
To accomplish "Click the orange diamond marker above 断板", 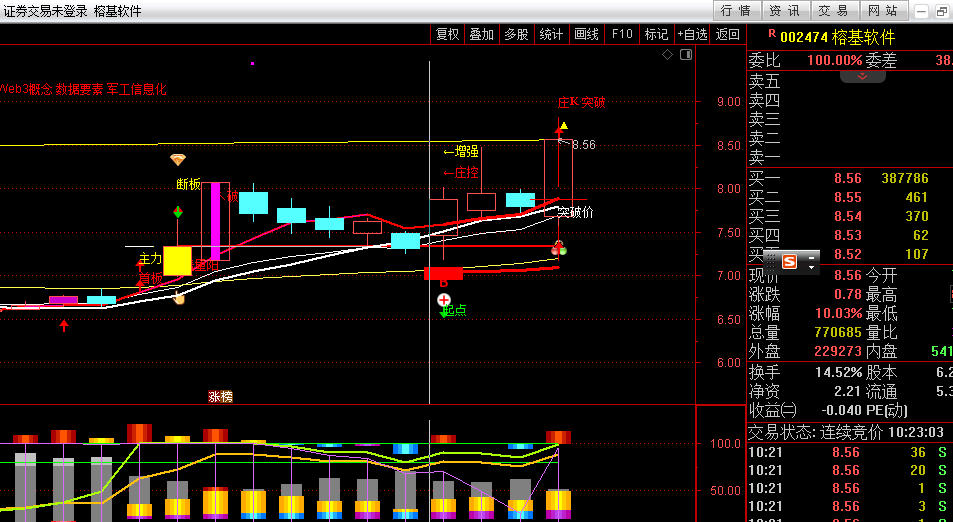I will [x=178, y=159].
